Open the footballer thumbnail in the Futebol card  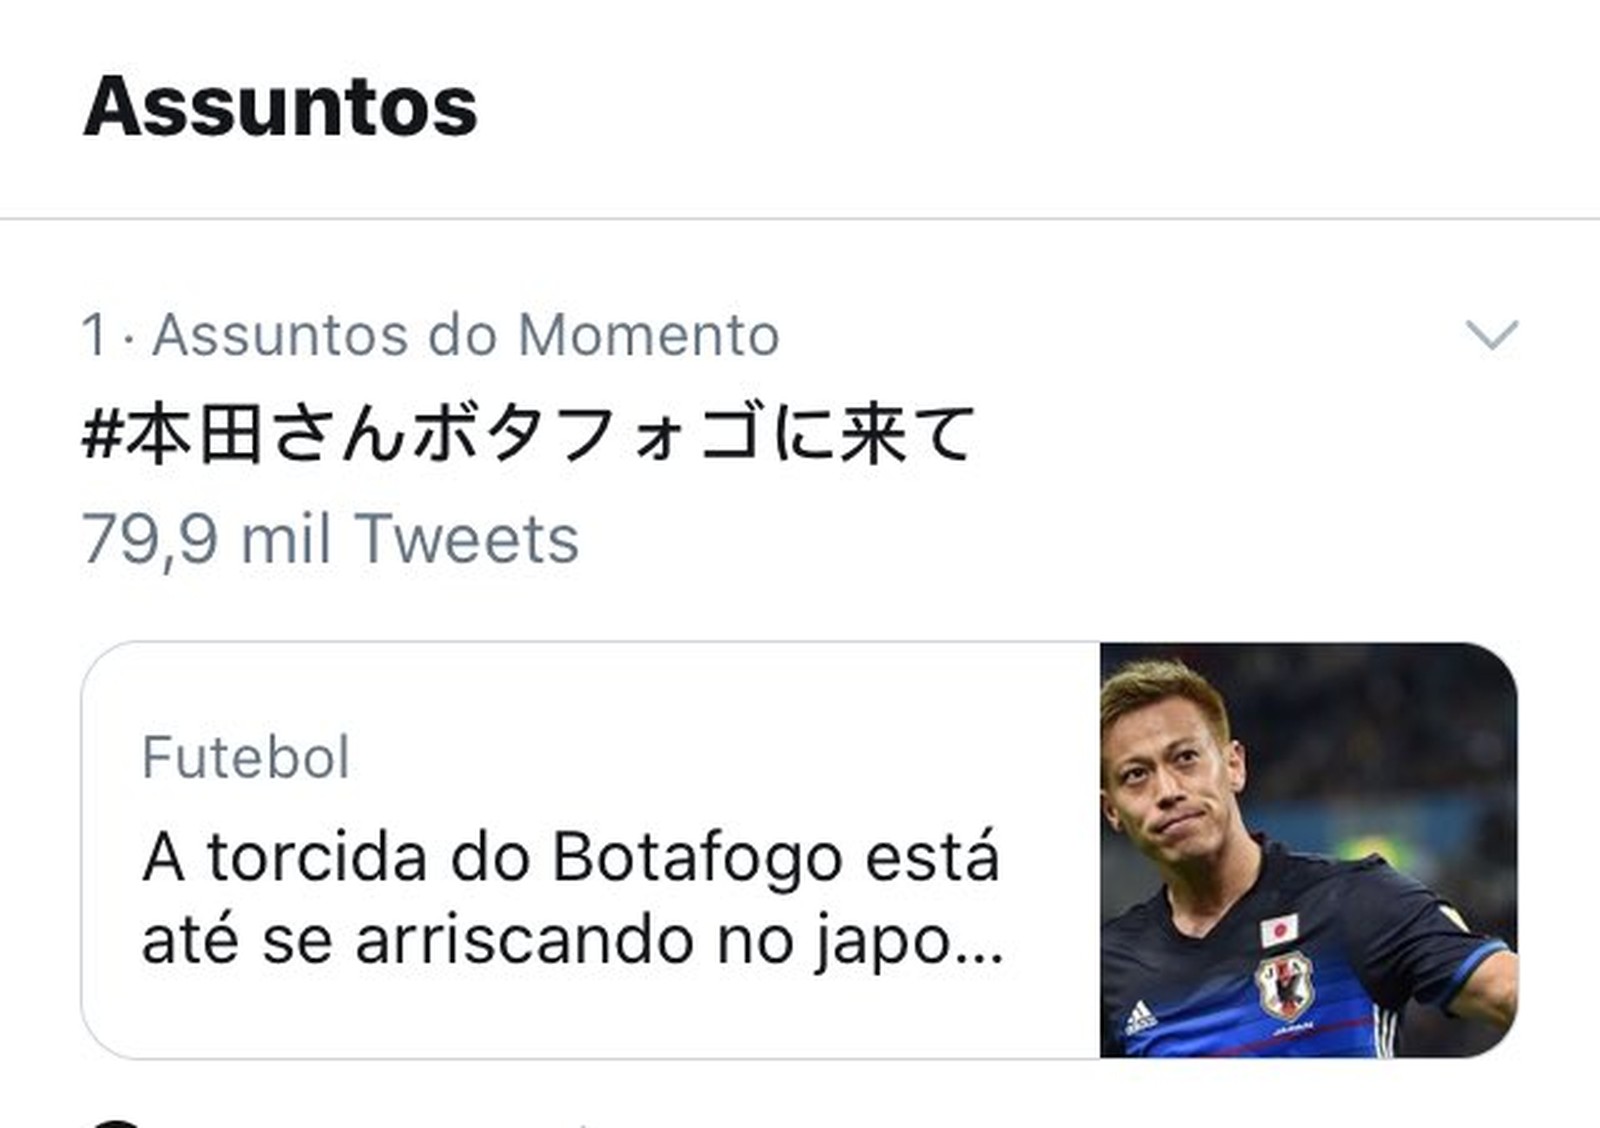pos(1308,850)
